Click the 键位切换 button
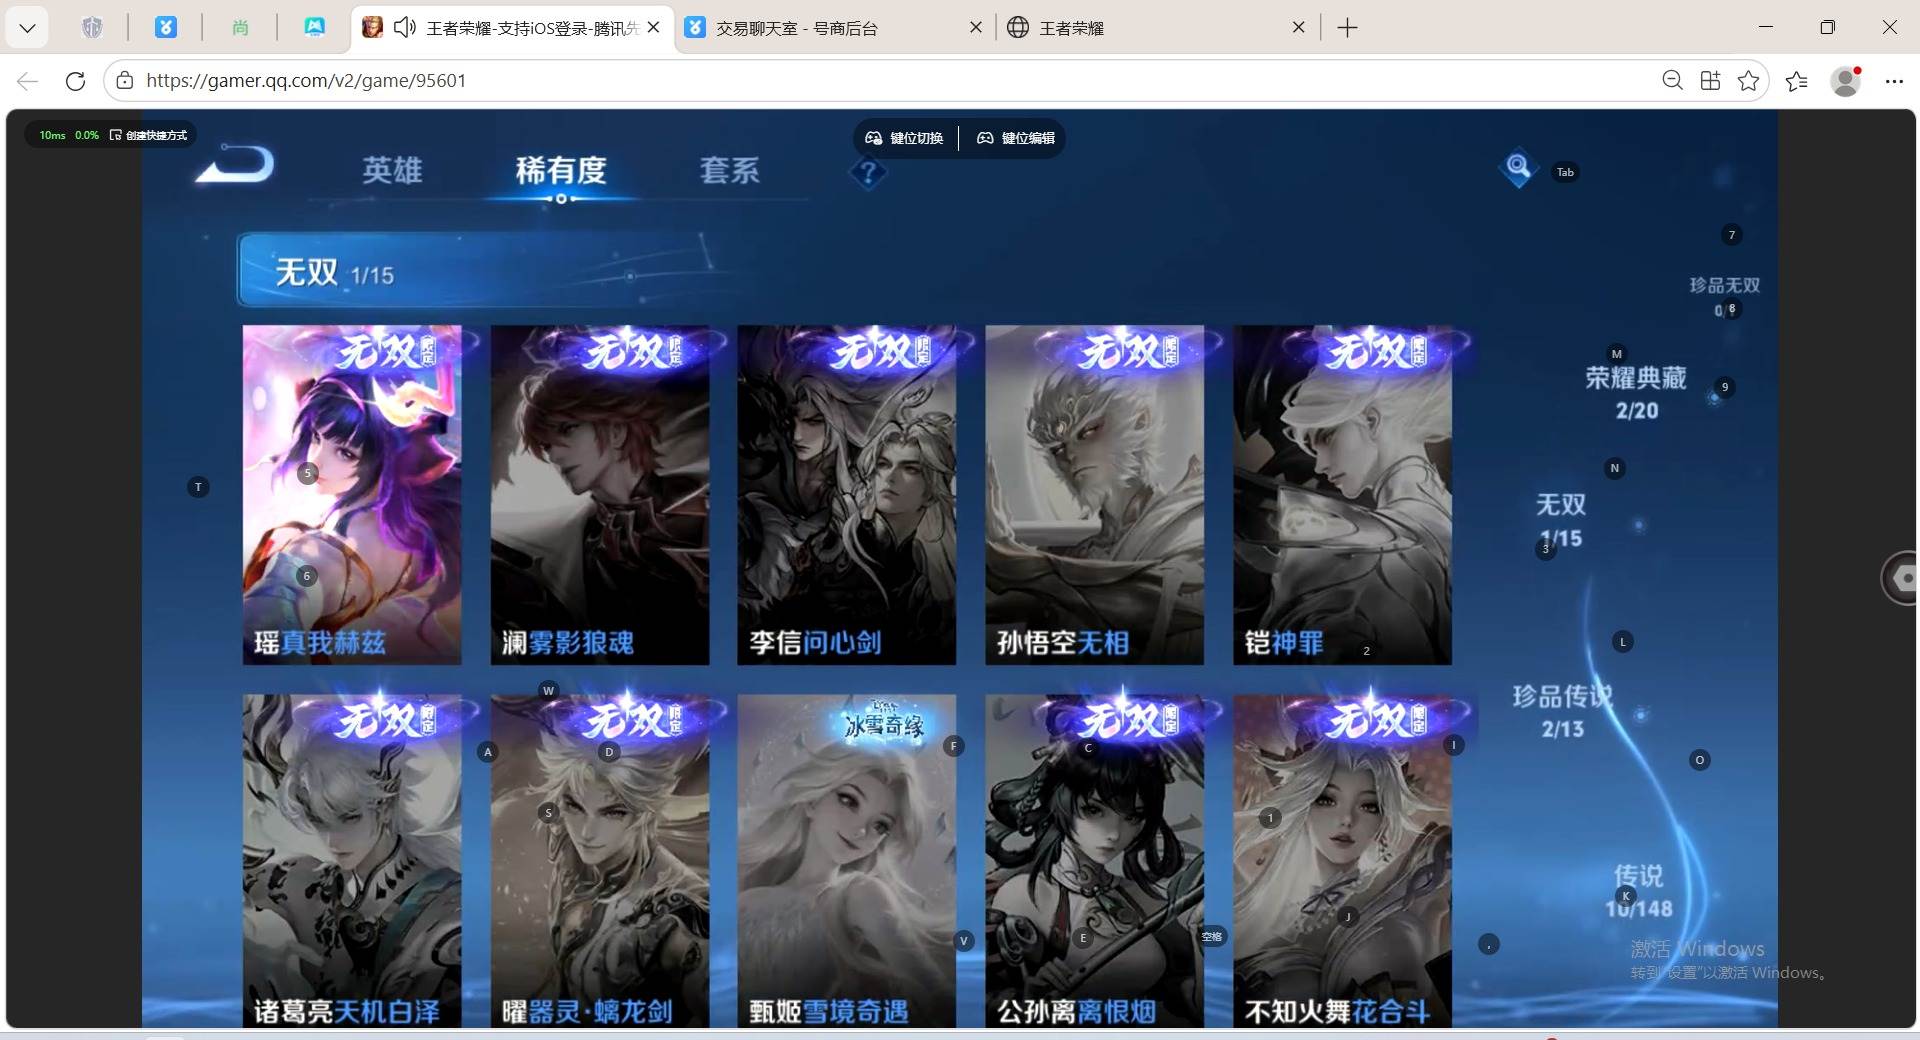This screenshot has width=1920, height=1040. 904,138
